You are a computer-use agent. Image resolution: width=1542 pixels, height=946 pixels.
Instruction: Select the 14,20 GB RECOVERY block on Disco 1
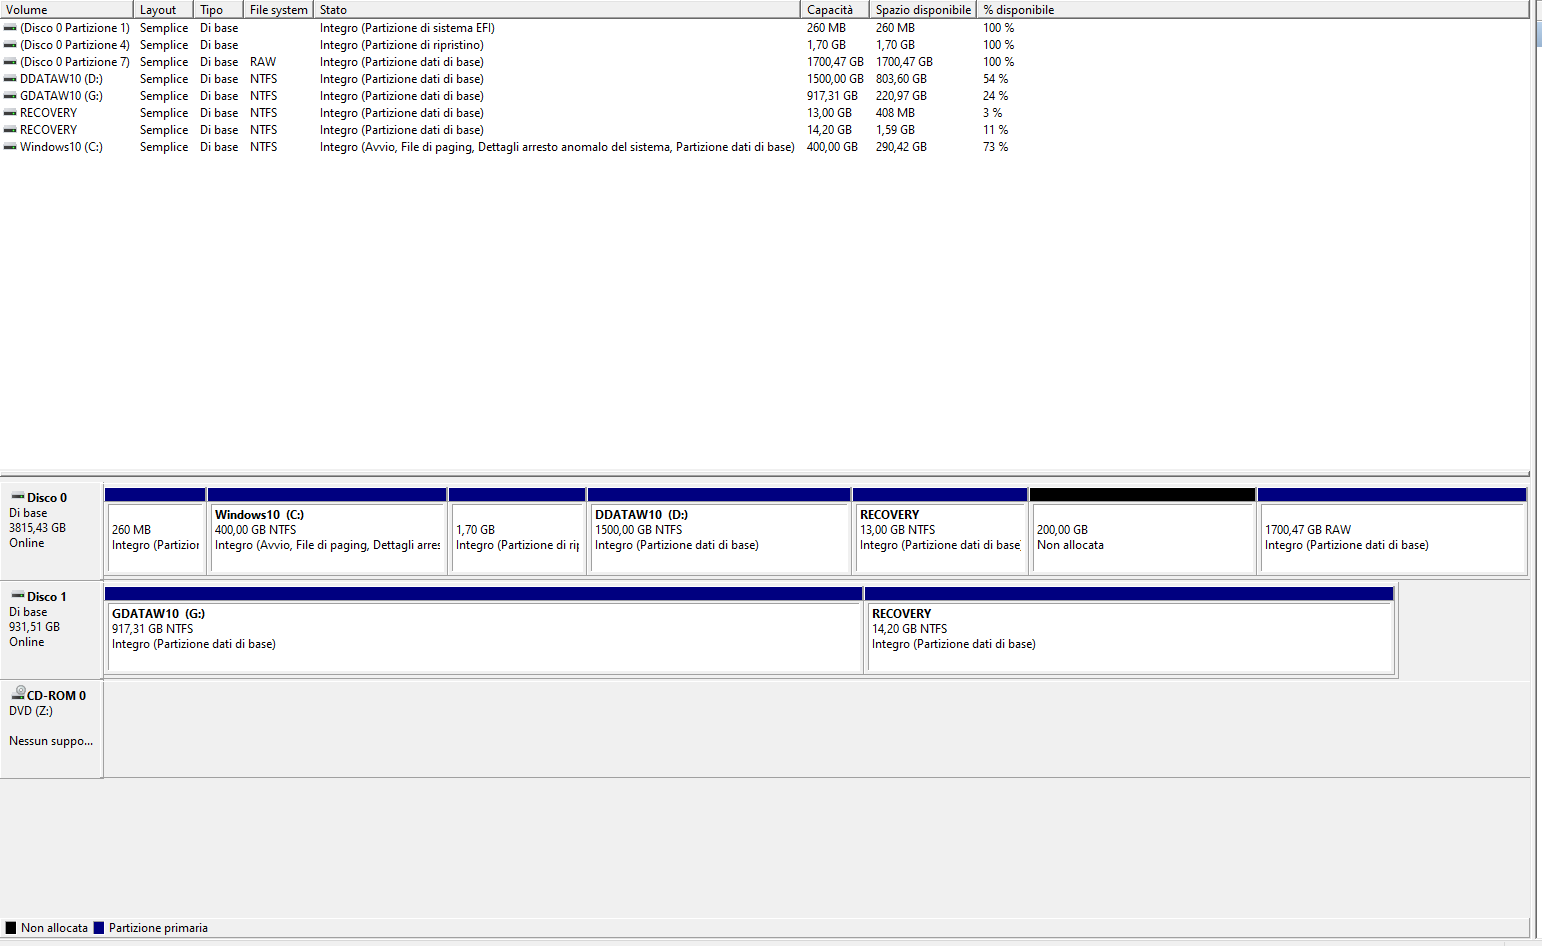point(1129,630)
